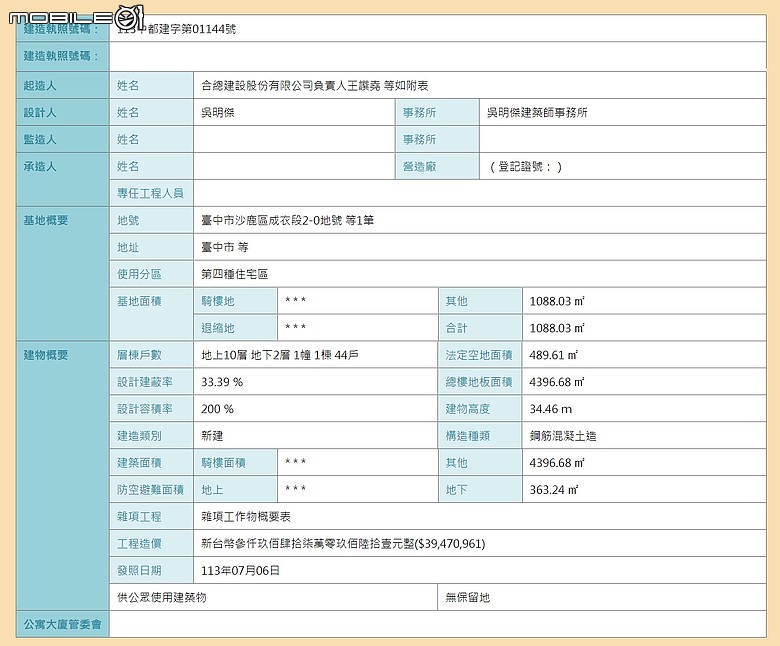Select the permit number 中都建字第01144號
The image size is (780, 646).
click(192, 29)
